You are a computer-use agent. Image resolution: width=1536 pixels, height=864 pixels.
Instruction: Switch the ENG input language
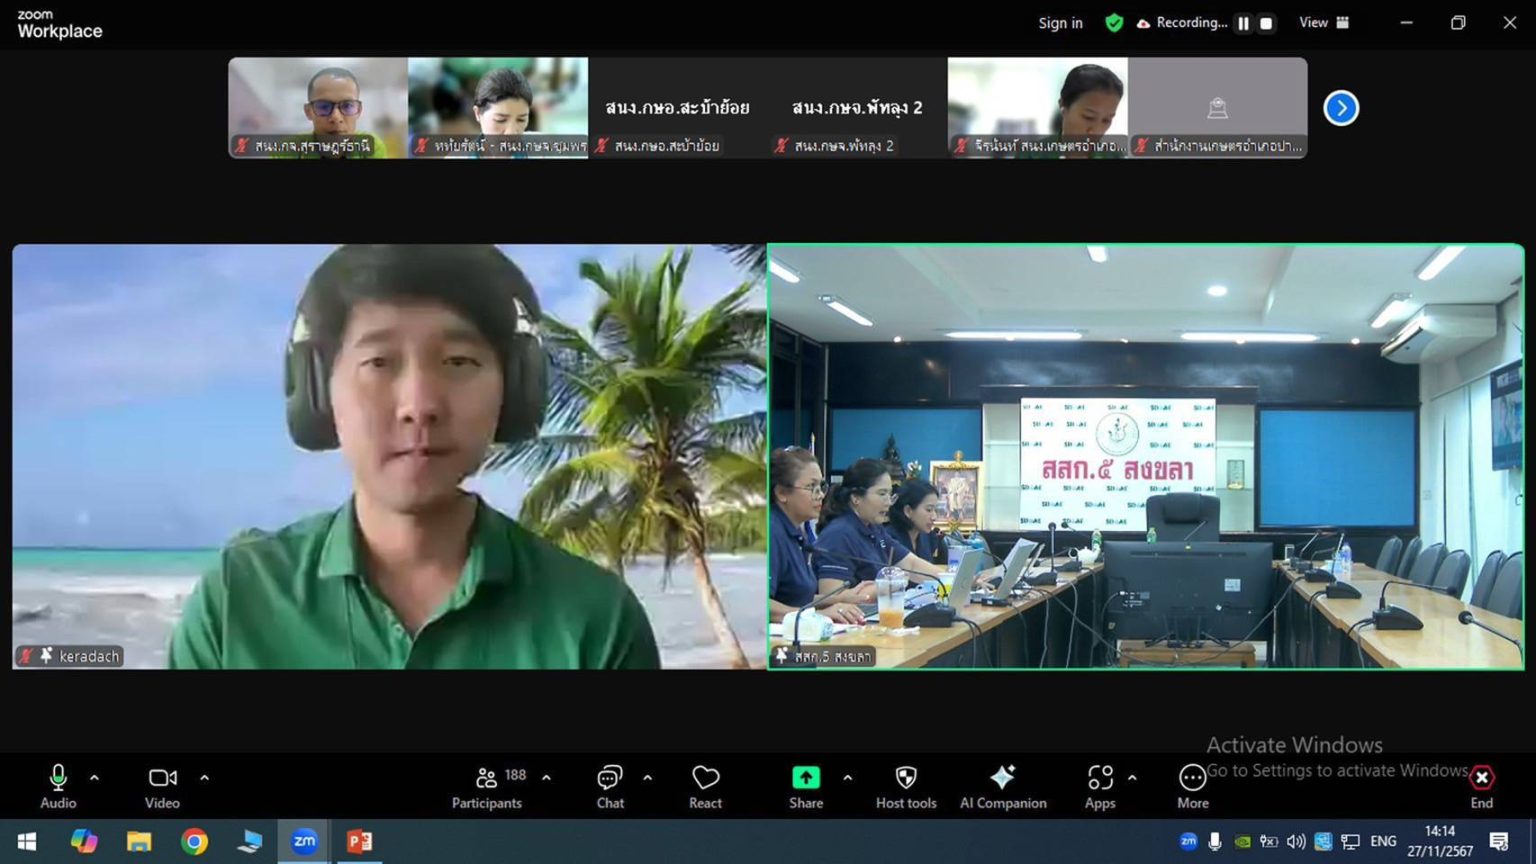pos(1383,842)
